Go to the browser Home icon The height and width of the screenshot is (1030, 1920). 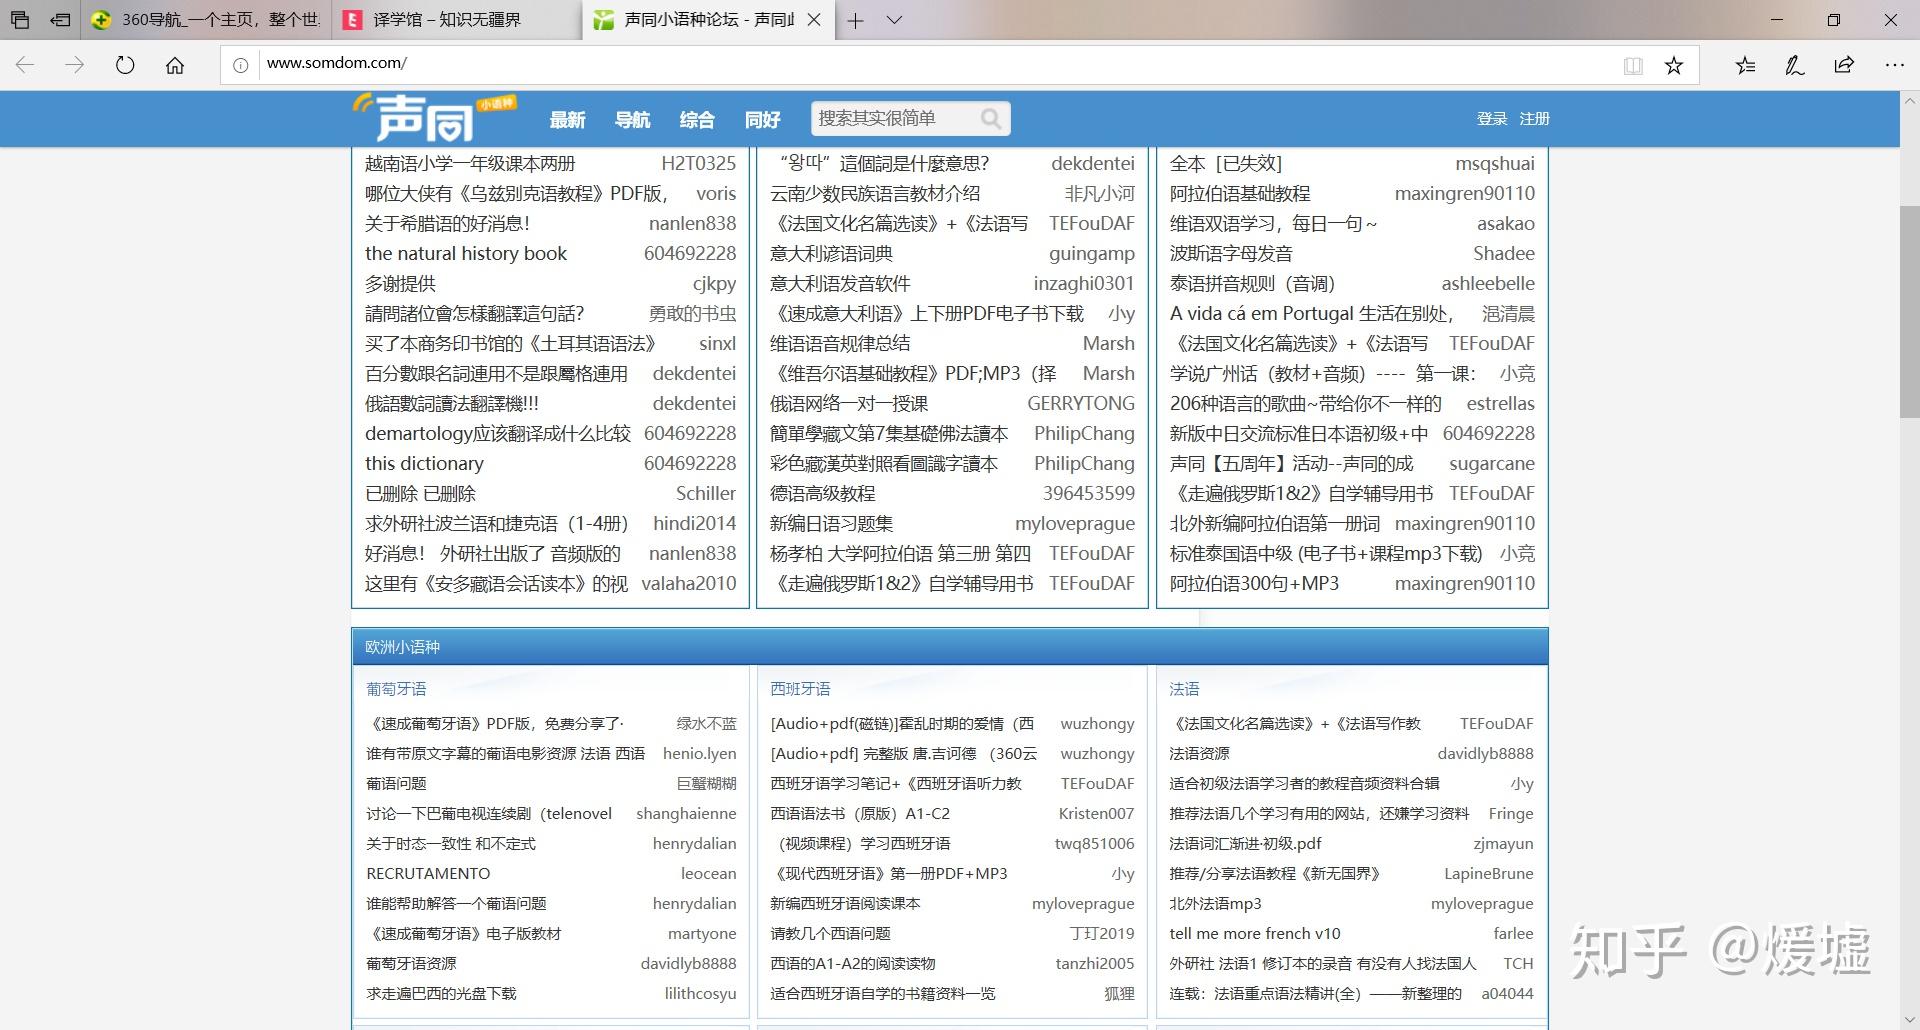click(175, 65)
